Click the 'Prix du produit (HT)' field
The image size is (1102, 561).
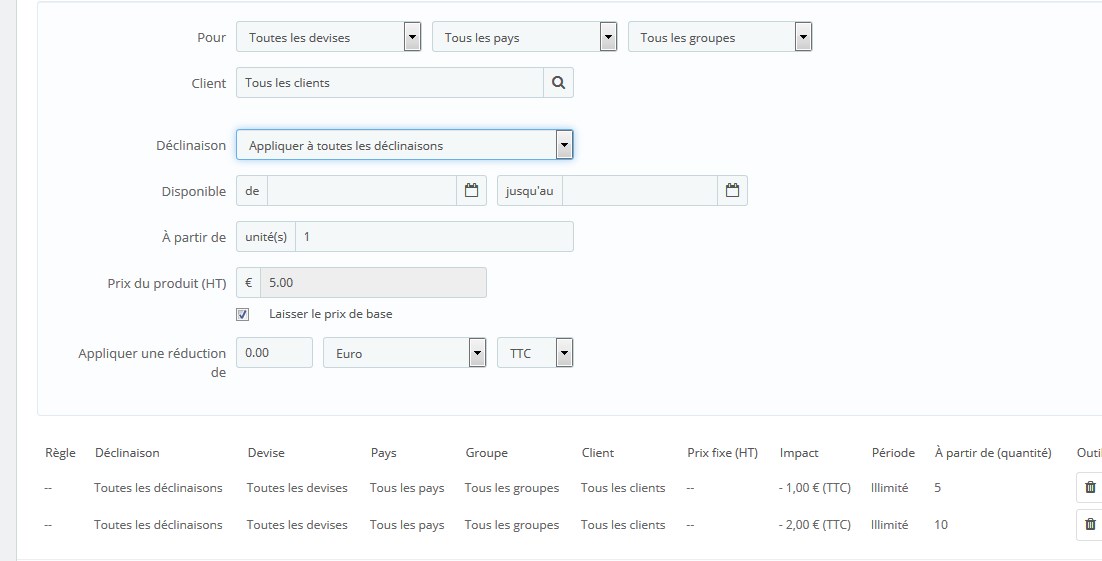coord(373,283)
